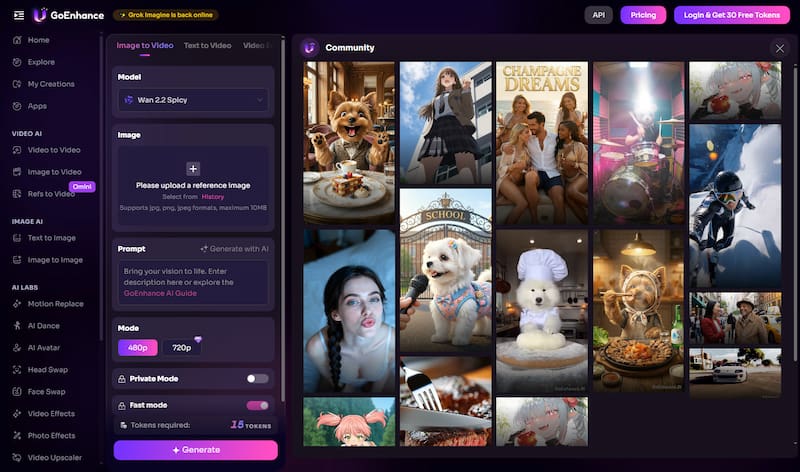Viewport: 800px width, 472px height.
Task: Open the dog chef hat thumbnail
Action: 542,311
